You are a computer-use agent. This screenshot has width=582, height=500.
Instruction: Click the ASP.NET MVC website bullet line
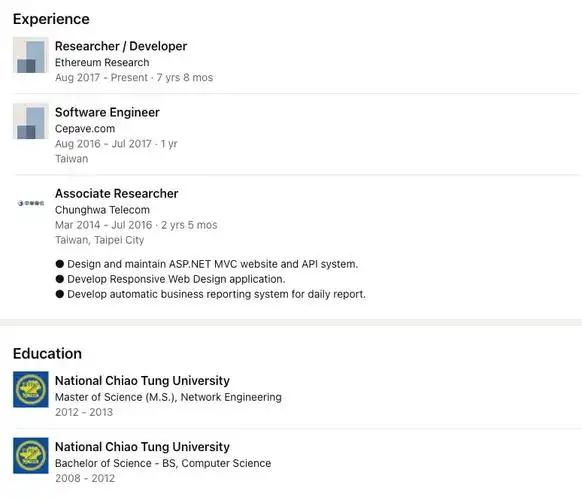coord(207,264)
